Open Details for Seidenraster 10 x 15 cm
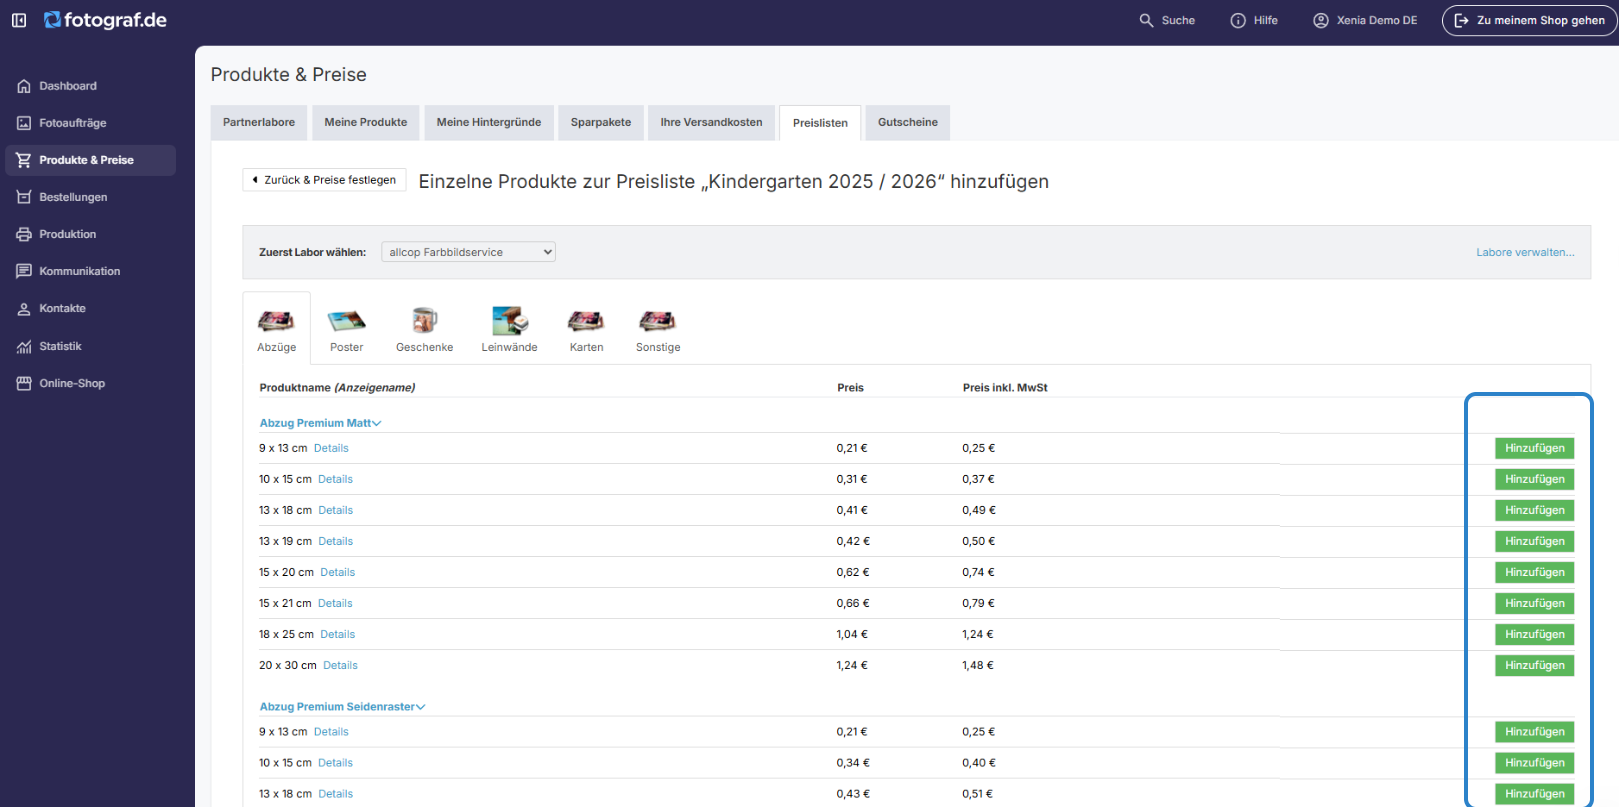Image resolution: width=1619 pixels, height=807 pixels. pos(336,763)
